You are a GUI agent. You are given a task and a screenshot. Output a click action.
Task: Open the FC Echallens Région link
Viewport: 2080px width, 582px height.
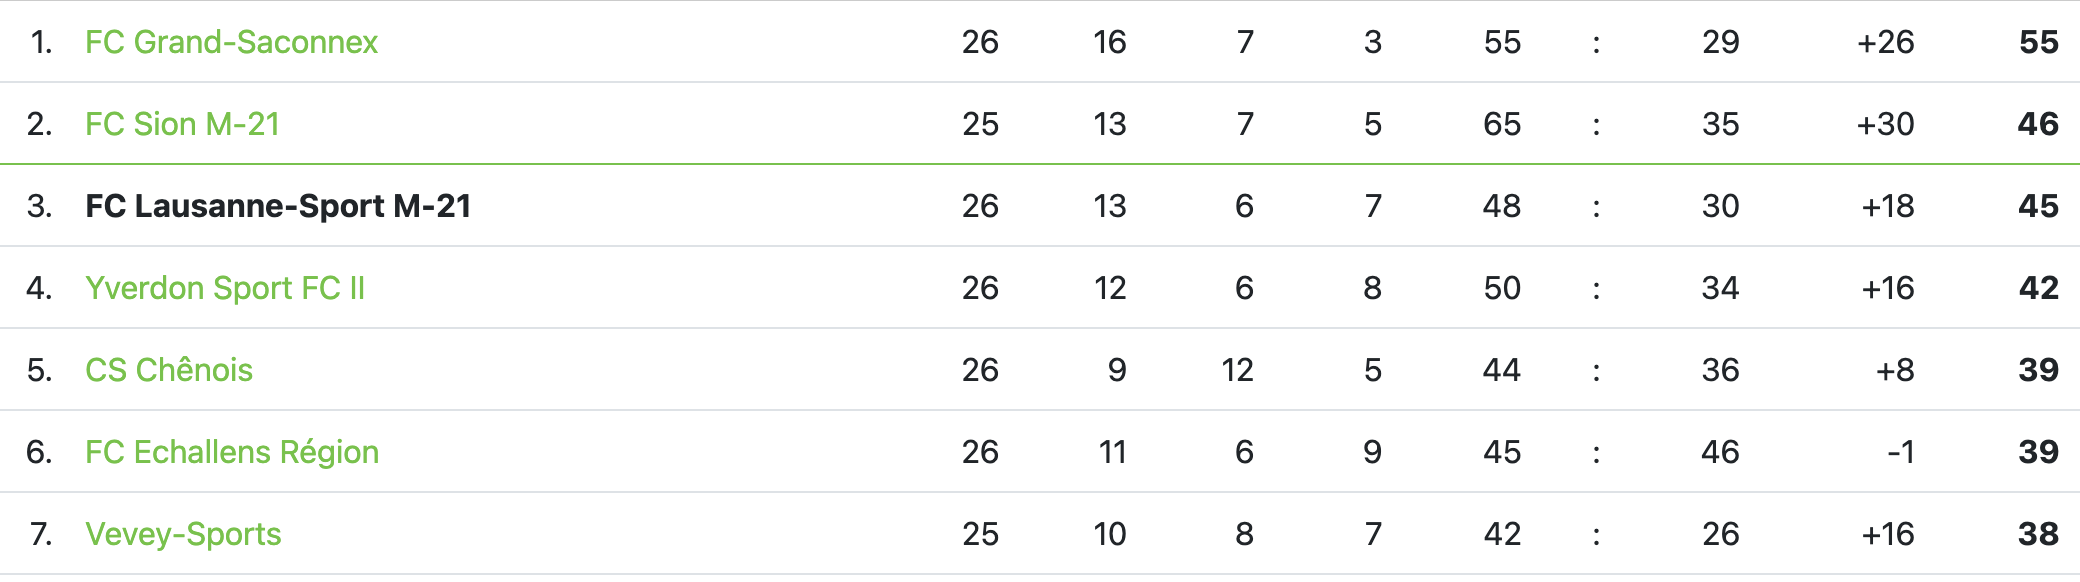(x=232, y=452)
